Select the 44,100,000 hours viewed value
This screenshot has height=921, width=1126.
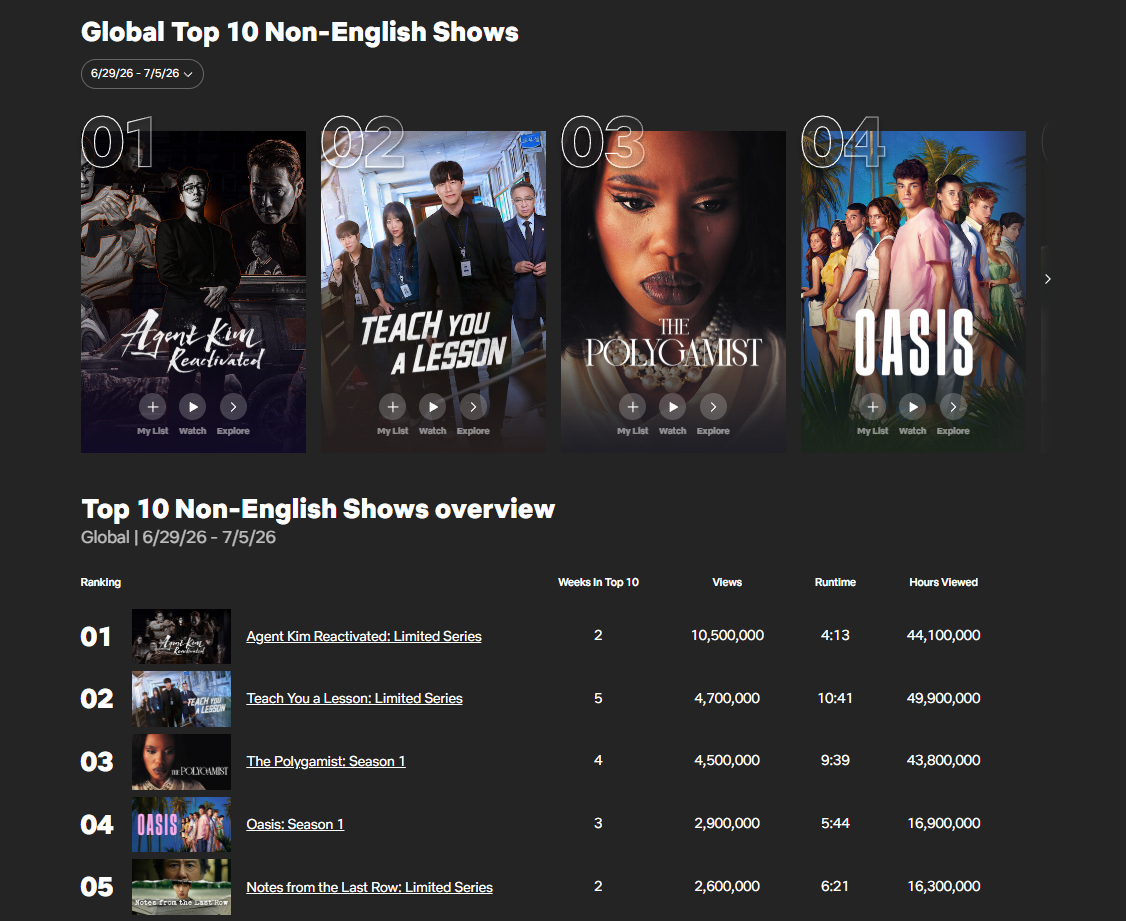944,635
